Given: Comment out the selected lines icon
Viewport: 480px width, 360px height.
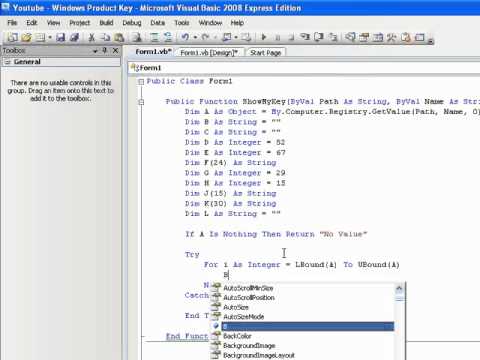Looking at the screenshot, I should 154,37.
